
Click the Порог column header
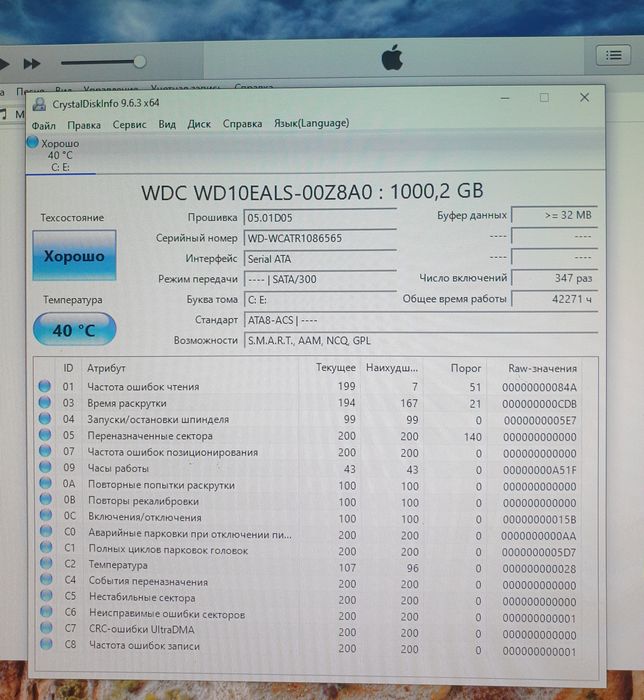[x=465, y=368]
